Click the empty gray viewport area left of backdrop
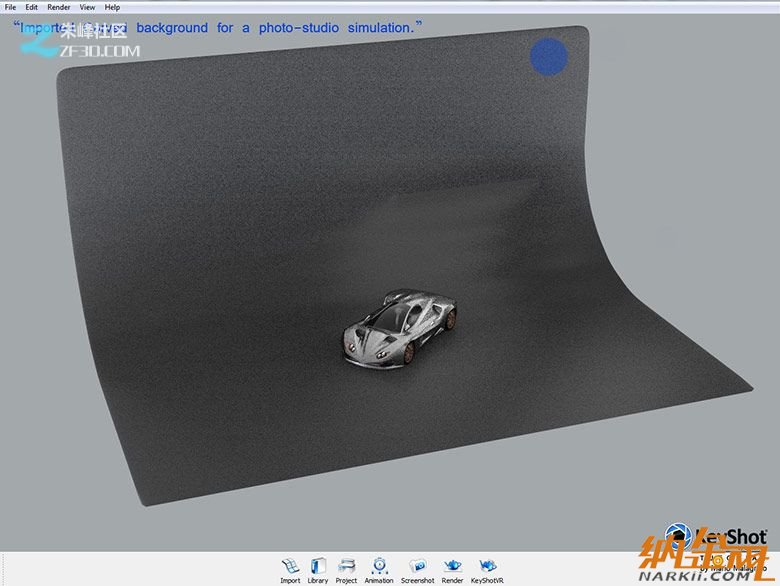Screen dimensions: 780x586 tap(28, 300)
